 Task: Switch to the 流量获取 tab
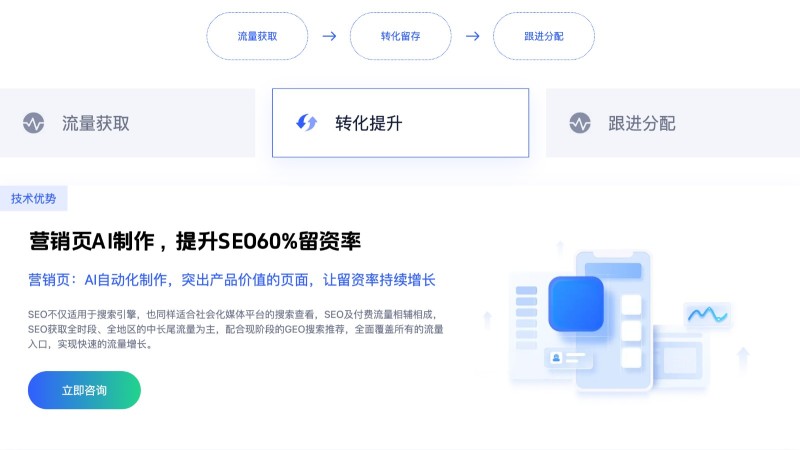coord(128,123)
